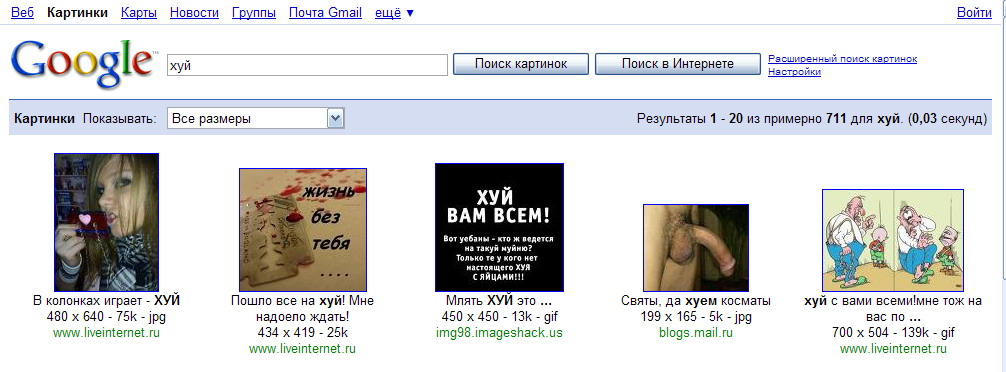Click the Войти sign-in link
The height and width of the screenshot is (372, 1006).
pyautogui.click(x=974, y=13)
